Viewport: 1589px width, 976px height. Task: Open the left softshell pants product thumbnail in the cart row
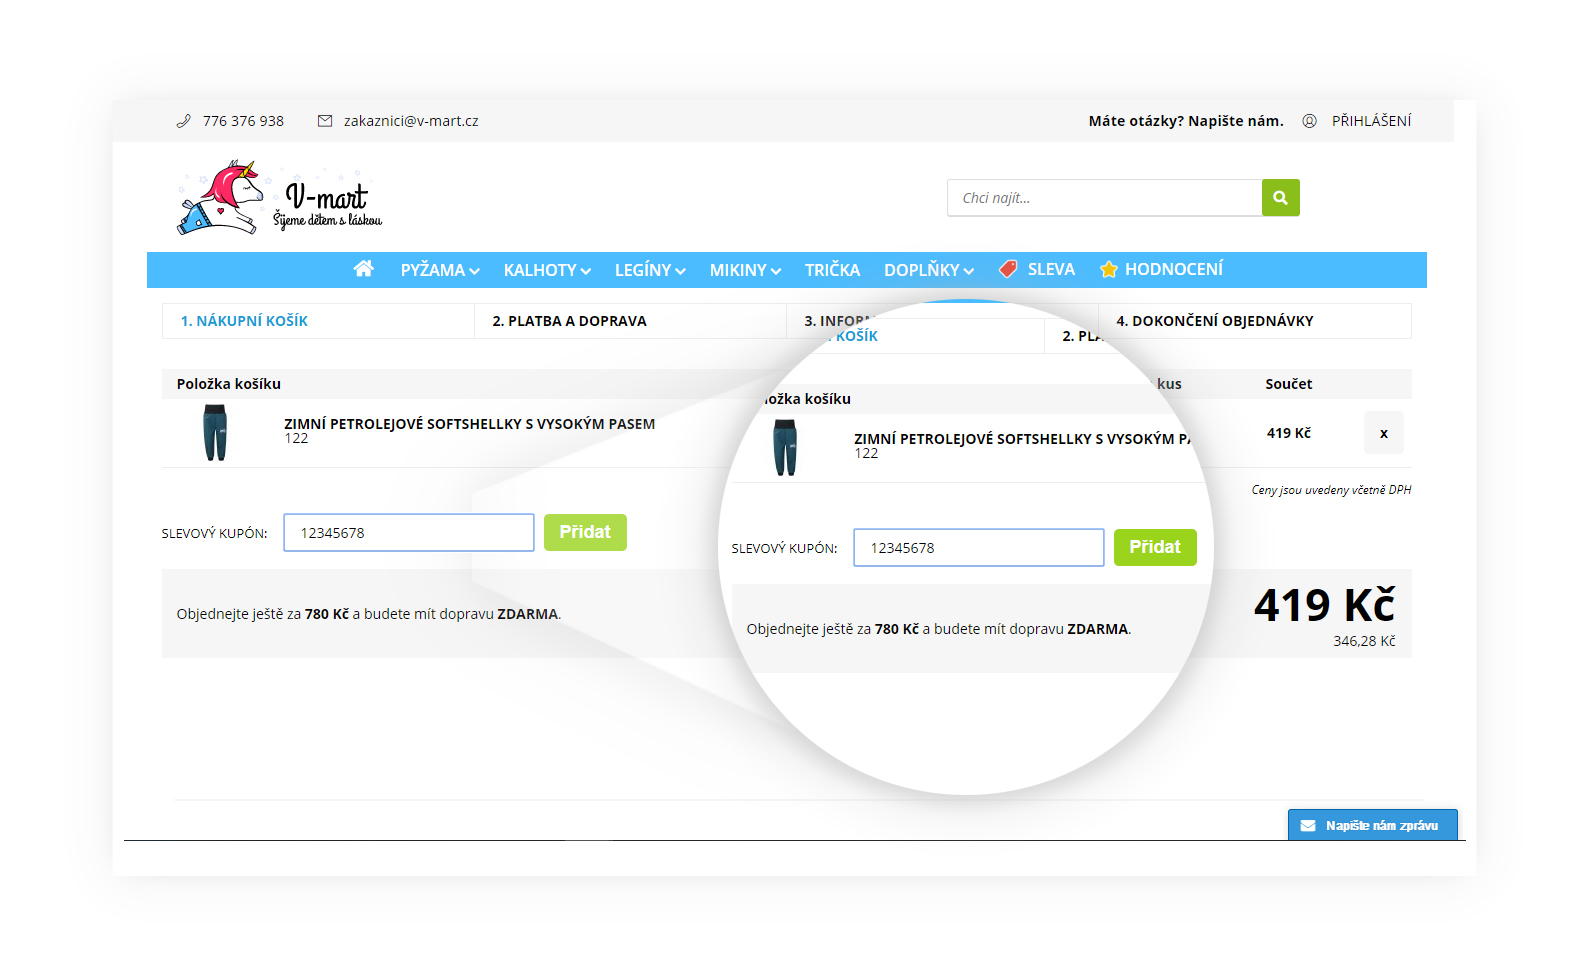coord(215,433)
